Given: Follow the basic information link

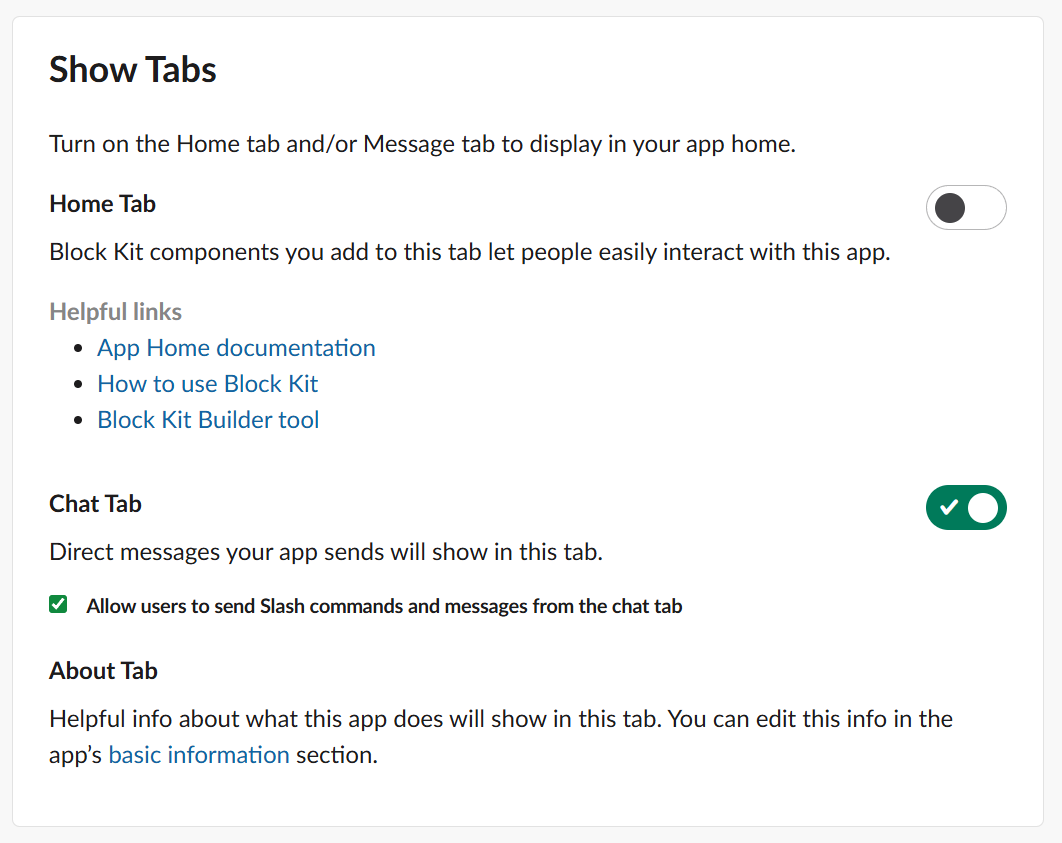Looking at the screenshot, I should point(199,755).
